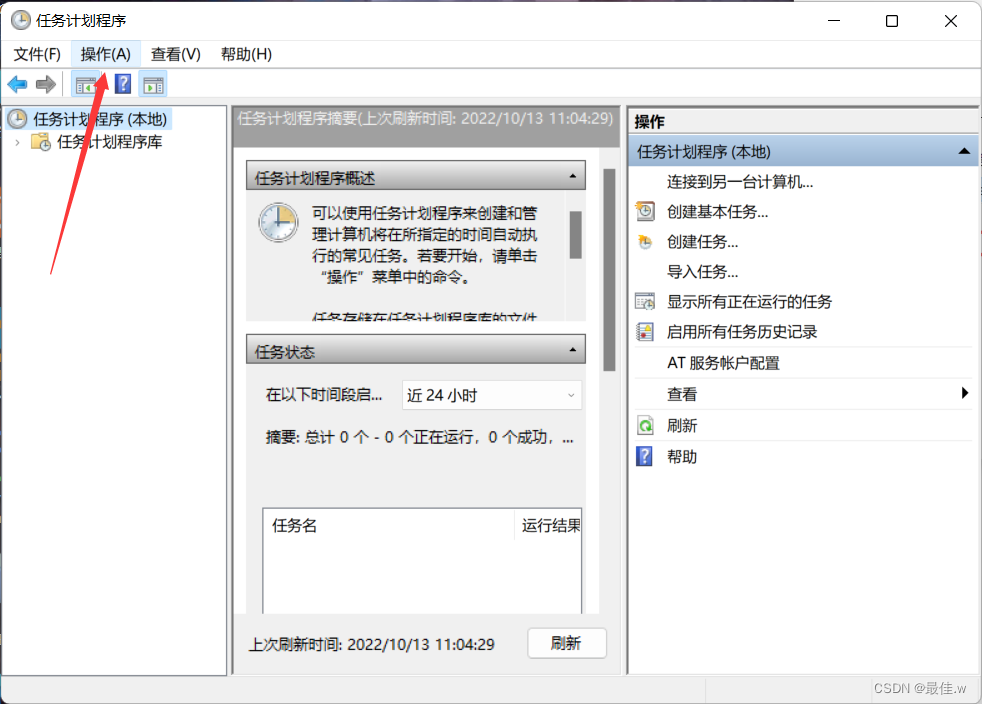
Task: Click the 任务名 column header
Action: coord(388,525)
